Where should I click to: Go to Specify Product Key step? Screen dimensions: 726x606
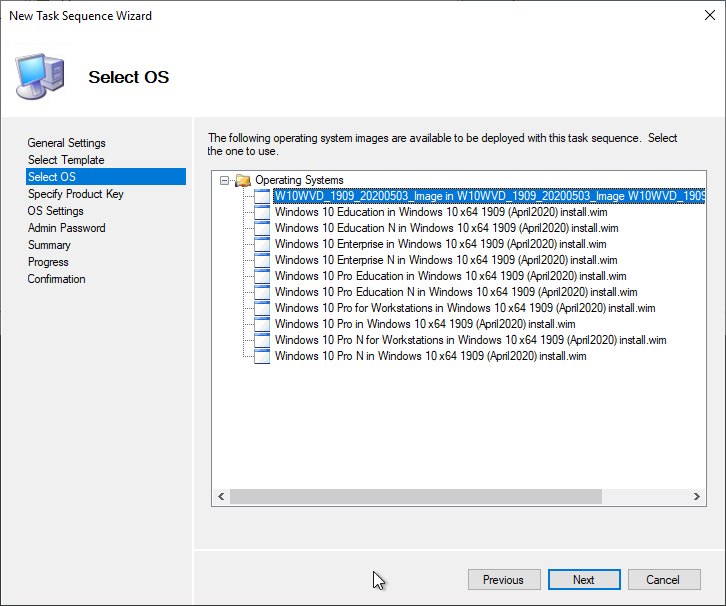pyautogui.click(x=75, y=194)
